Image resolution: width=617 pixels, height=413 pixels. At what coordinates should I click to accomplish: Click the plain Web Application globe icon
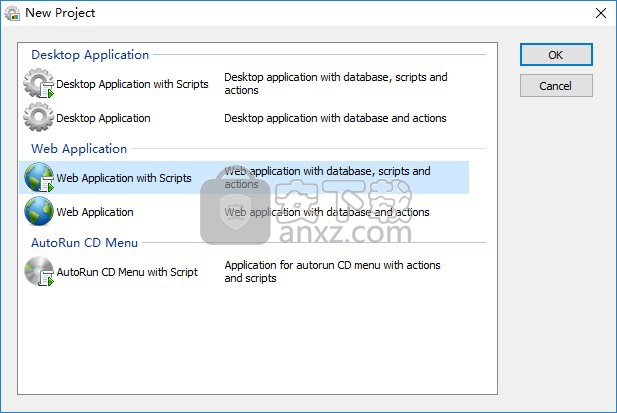pyautogui.click(x=39, y=211)
